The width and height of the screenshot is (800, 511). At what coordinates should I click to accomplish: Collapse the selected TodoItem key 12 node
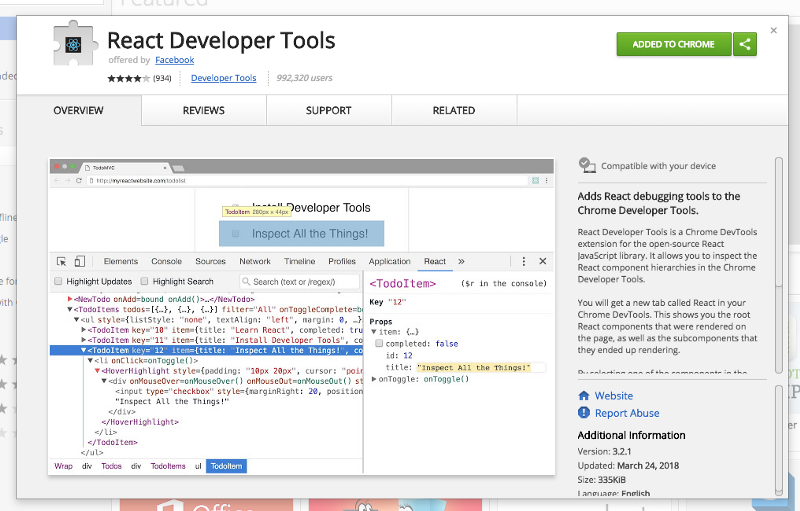pos(84,350)
